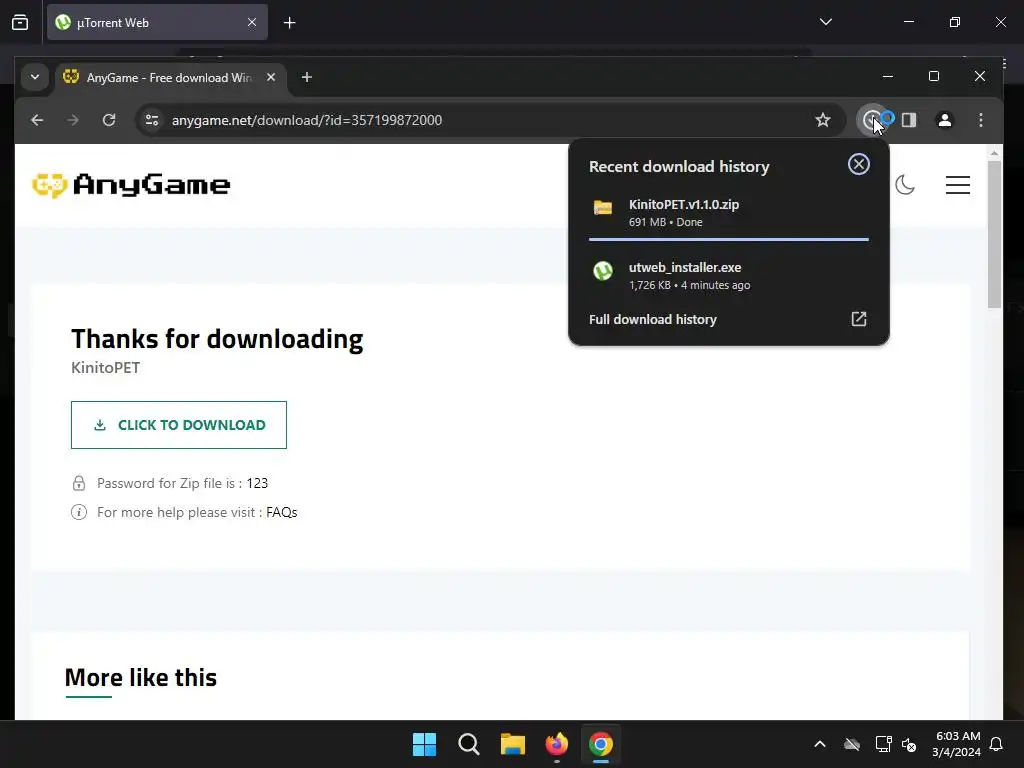Click the CLICK TO DOWNLOAD button
Screen dimensions: 1024x768
click(x=179, y=425)
